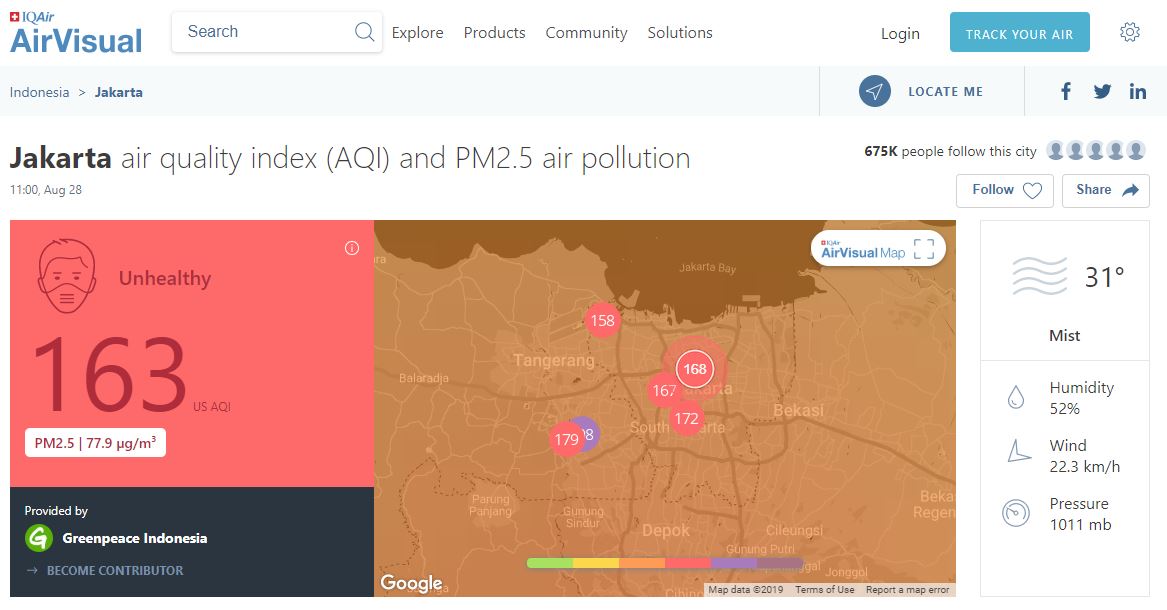This screenshot has width=1167, height=610.
Task: Click the Locate Me navigation arrow icon
Action: pos(875,92)
